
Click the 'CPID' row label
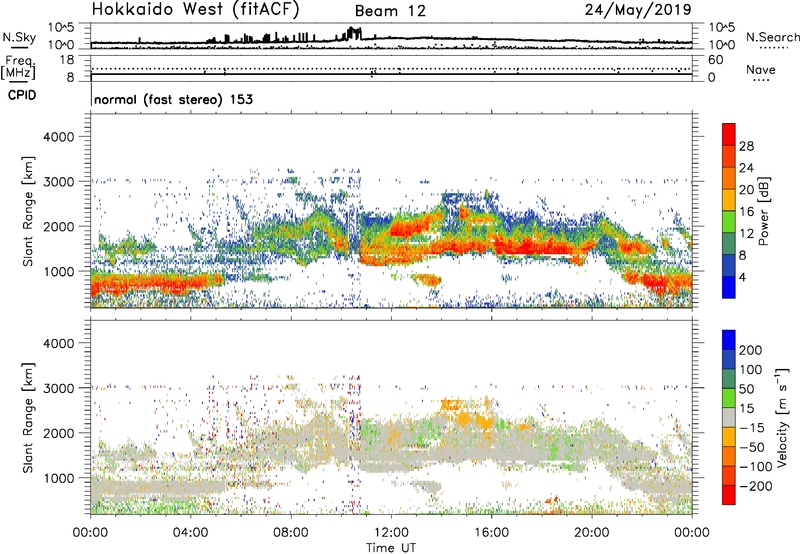point(22,95)
